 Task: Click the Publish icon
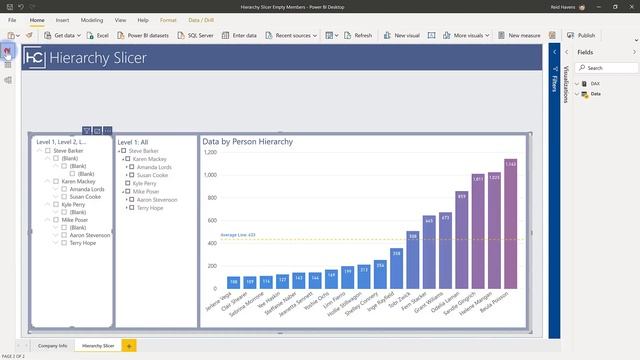coord(571,36)
